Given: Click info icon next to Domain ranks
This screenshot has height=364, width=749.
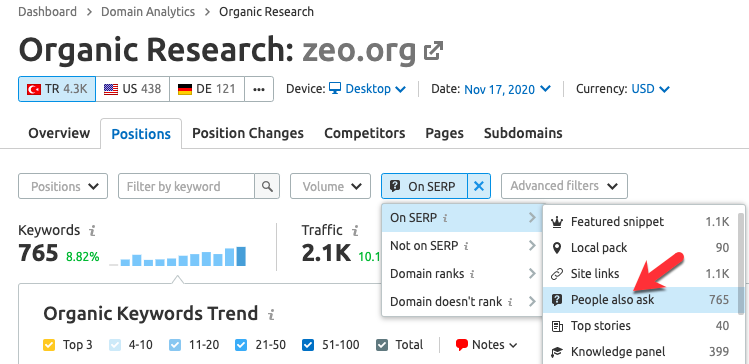Looking at the screenshot, I should tap(472, 274).
